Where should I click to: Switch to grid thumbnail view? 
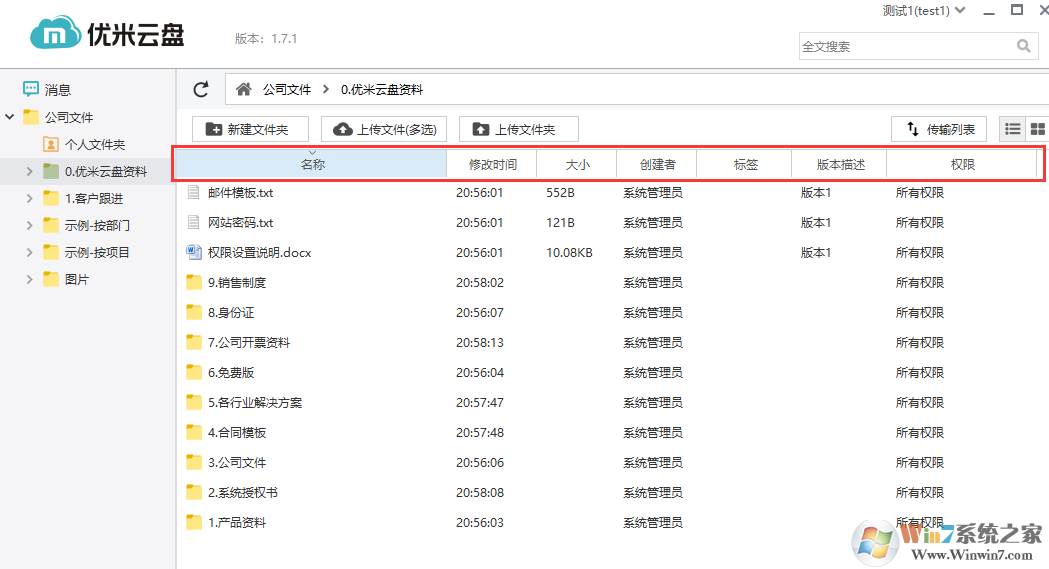tap(1038, 129)
